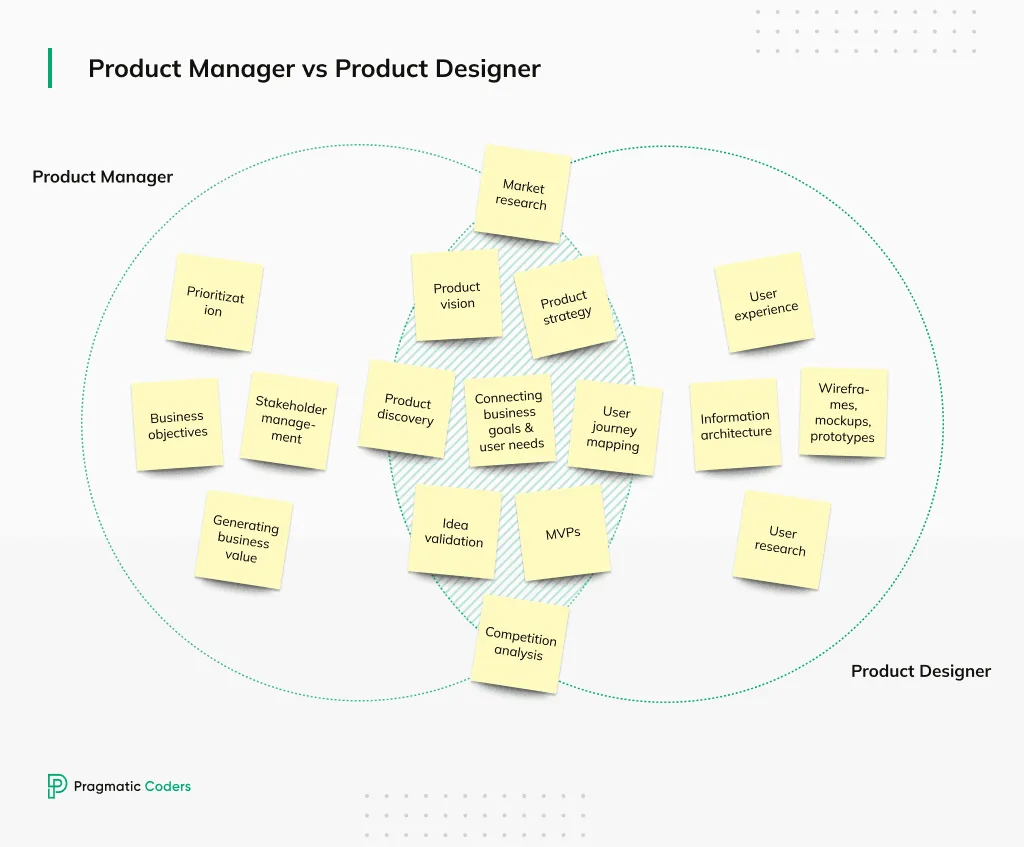Click the "Wireframes, mockups, prototypes" sticky note
This screenshot has width=1024, height=847.
point(843,412)
